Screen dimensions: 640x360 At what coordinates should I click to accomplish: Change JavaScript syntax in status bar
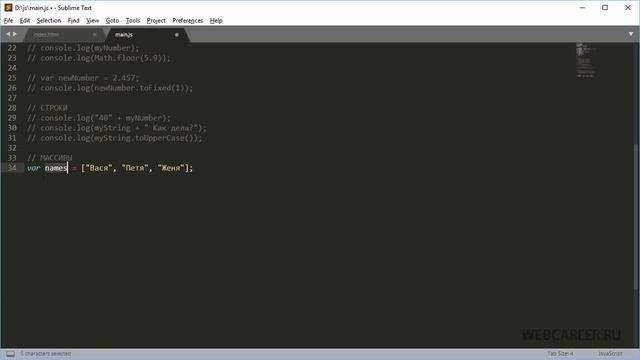point(610,353)
